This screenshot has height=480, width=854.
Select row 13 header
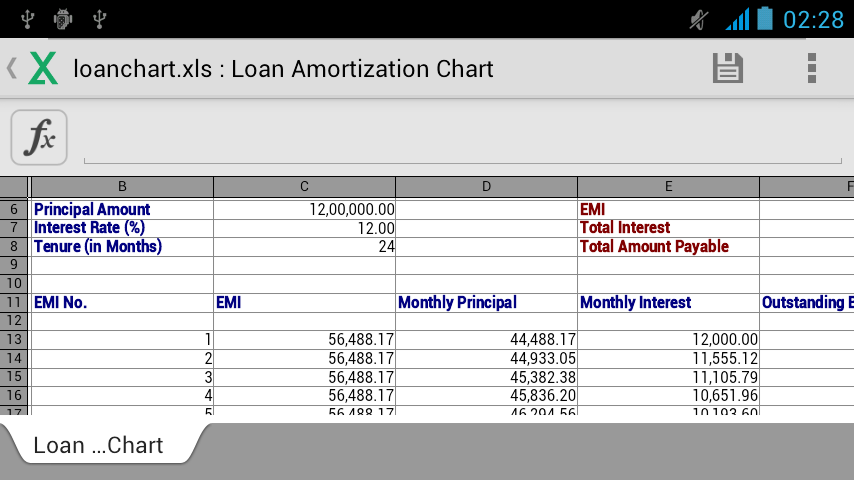[x=14, y=339]
